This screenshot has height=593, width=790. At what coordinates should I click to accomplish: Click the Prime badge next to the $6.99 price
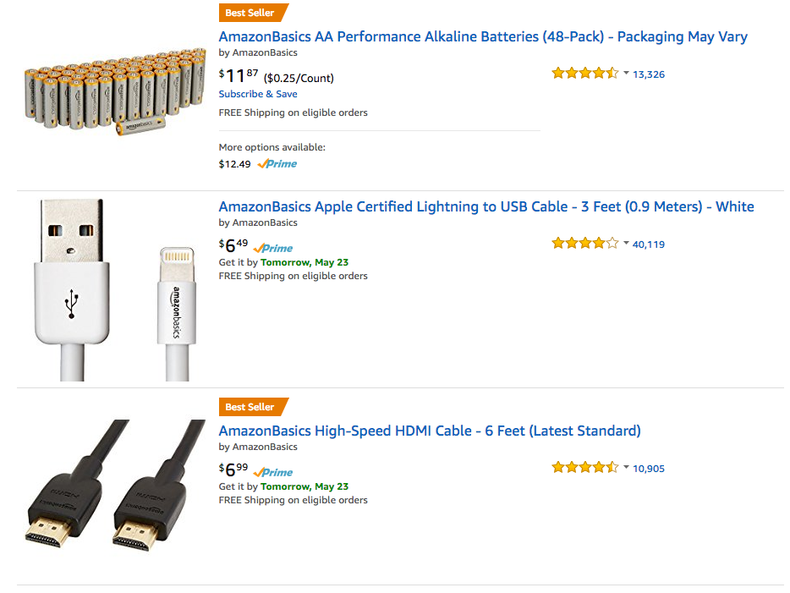click(273, 472)
